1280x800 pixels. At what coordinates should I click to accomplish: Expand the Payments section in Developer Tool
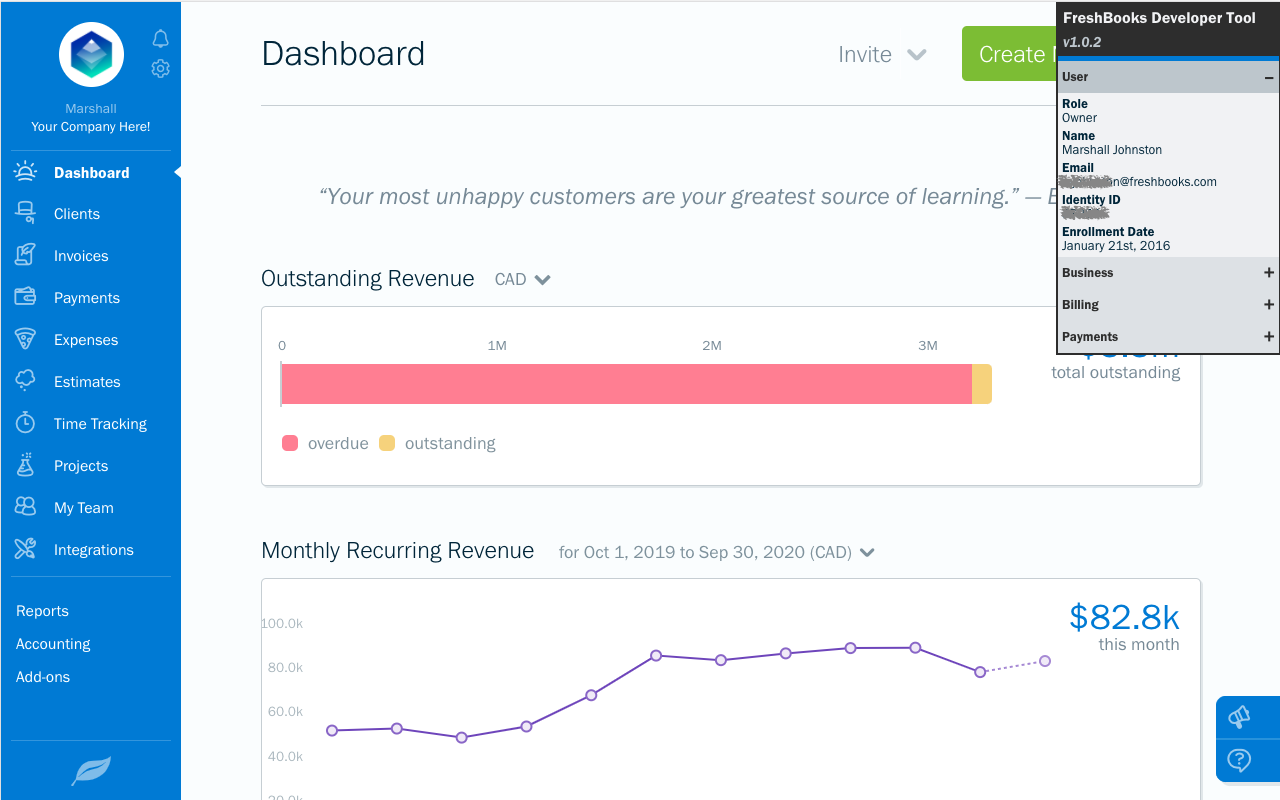point(1268,337)
